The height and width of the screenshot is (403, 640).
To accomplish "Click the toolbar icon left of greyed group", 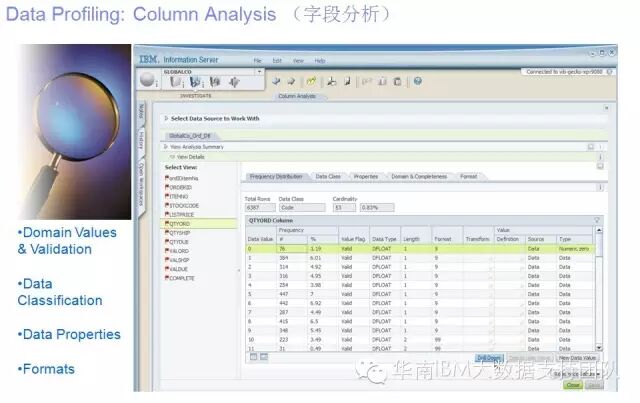I will (347, 81).
